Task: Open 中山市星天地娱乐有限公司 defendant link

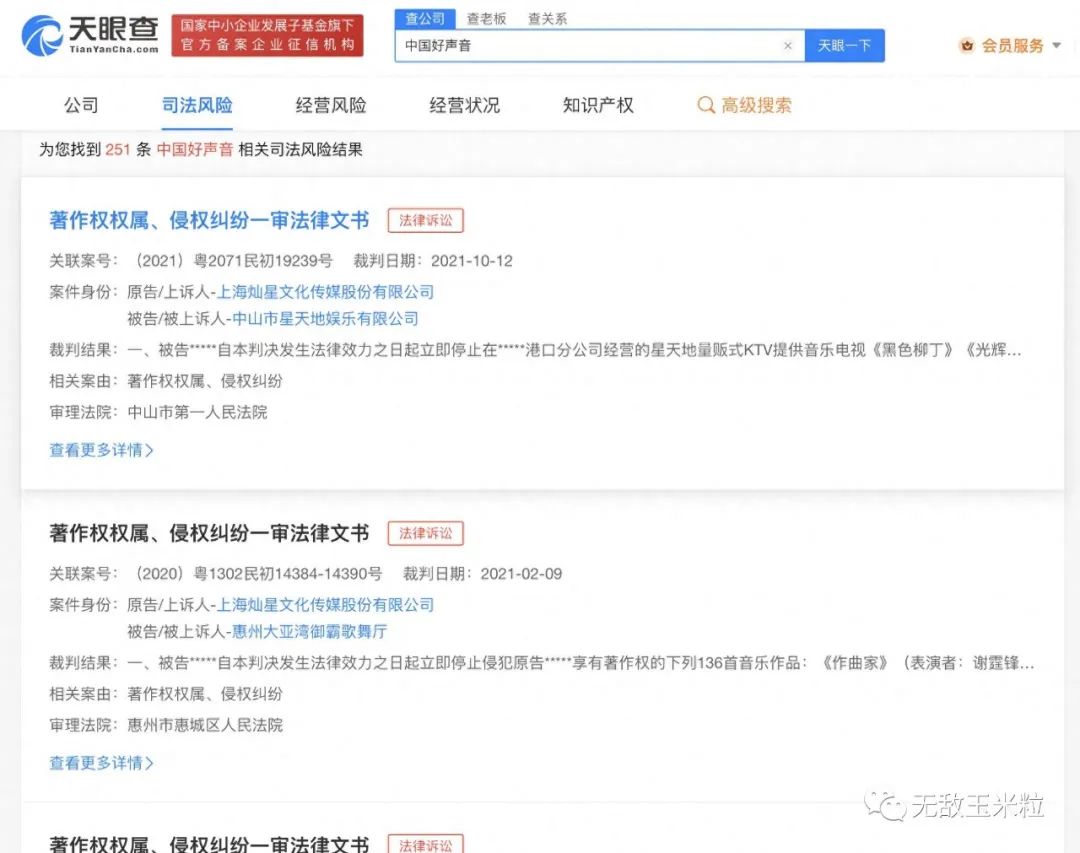Action: tap(325, 319)
